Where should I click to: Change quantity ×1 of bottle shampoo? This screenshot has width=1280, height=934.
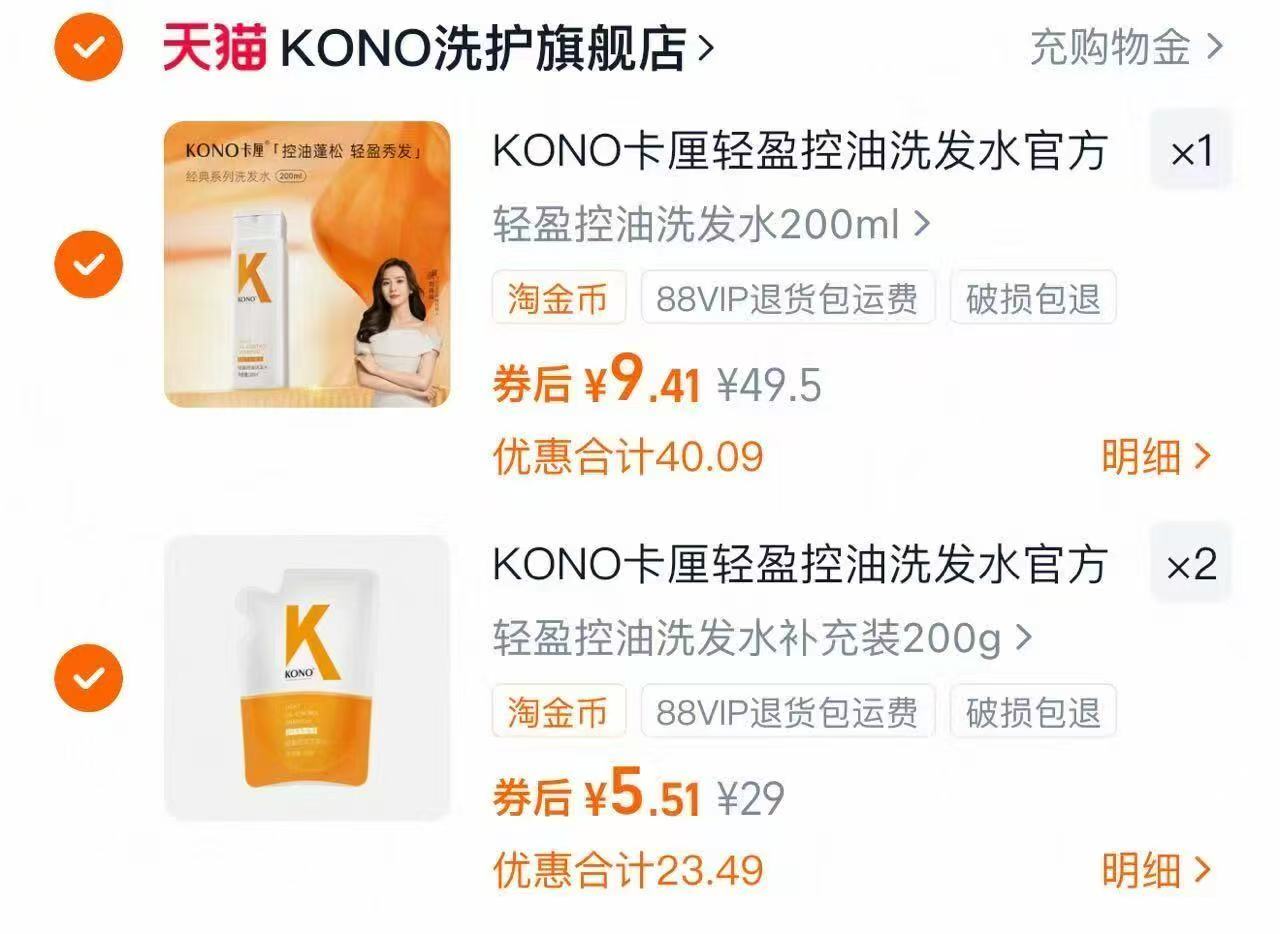[x=1191, y=150]
